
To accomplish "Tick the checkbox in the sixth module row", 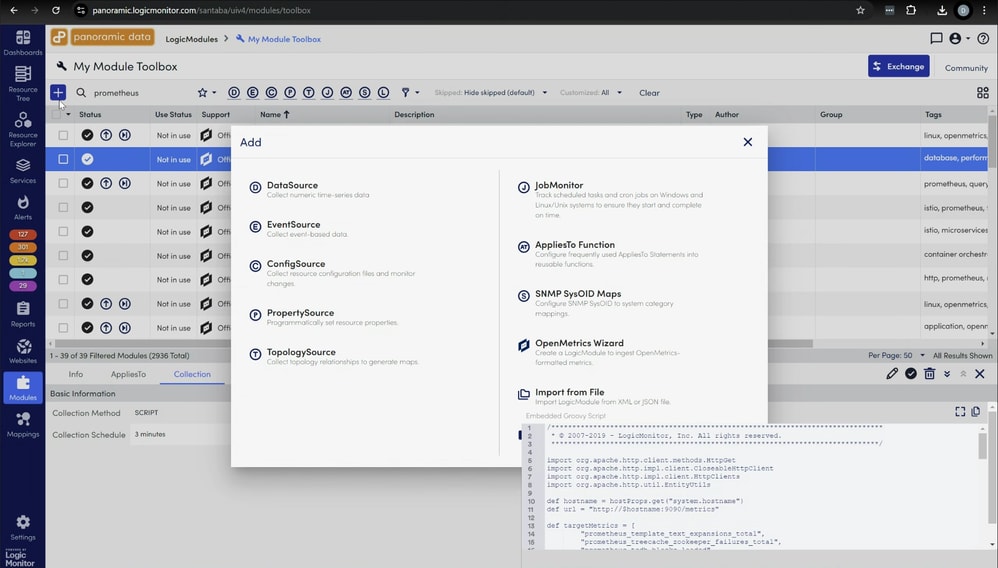I will click(63, 255).
